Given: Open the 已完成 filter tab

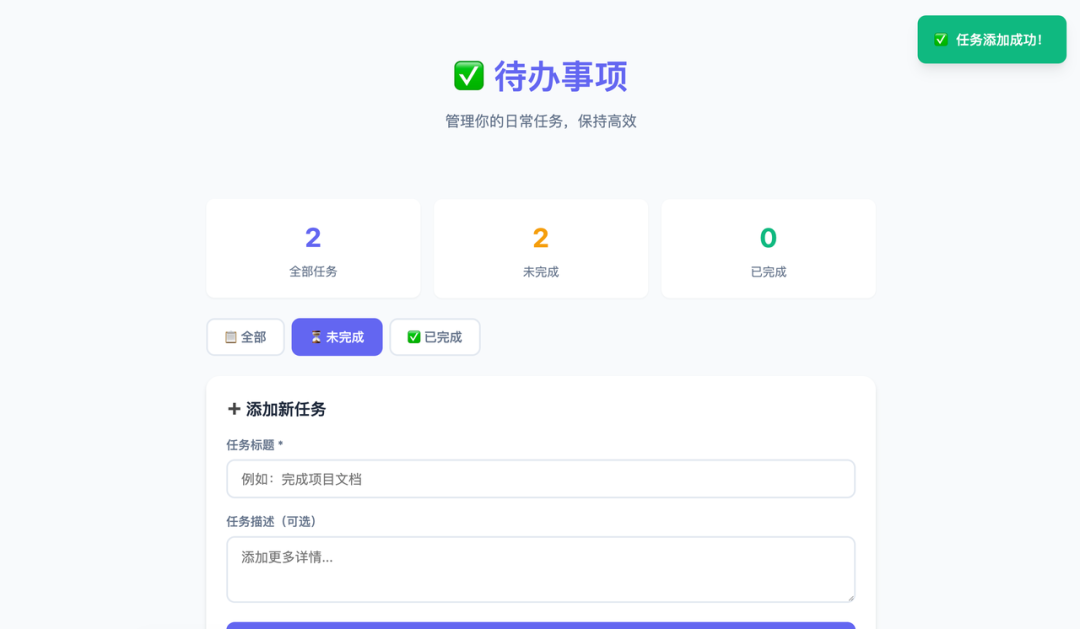Looking at the screenshot, I should tap(435, 337).
